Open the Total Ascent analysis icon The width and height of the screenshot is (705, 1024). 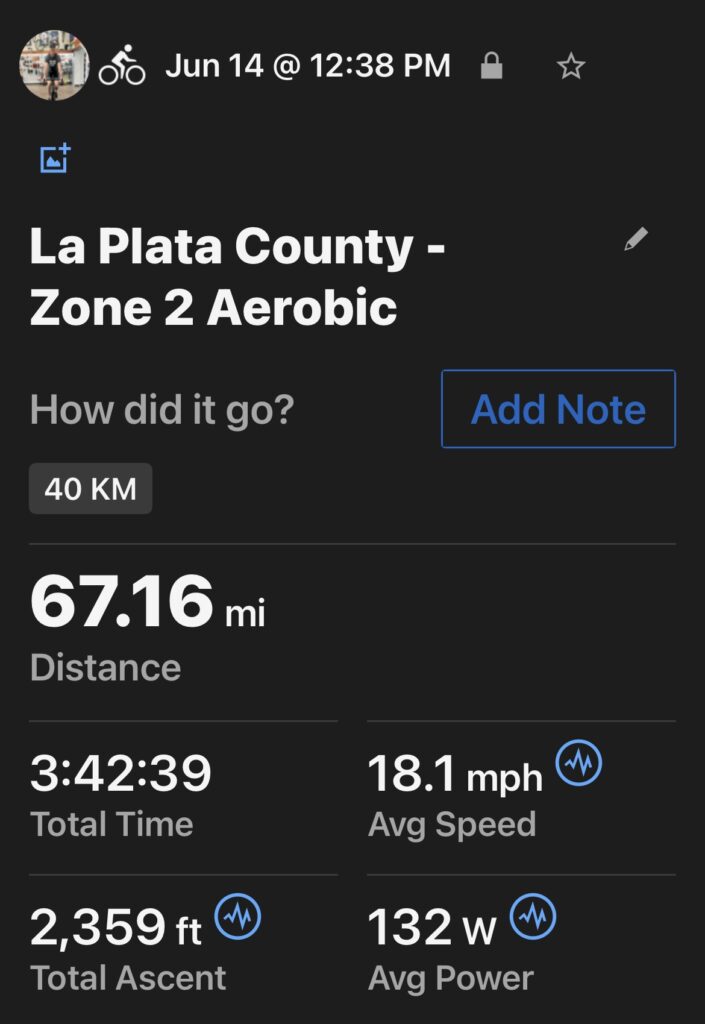[238, 916]
